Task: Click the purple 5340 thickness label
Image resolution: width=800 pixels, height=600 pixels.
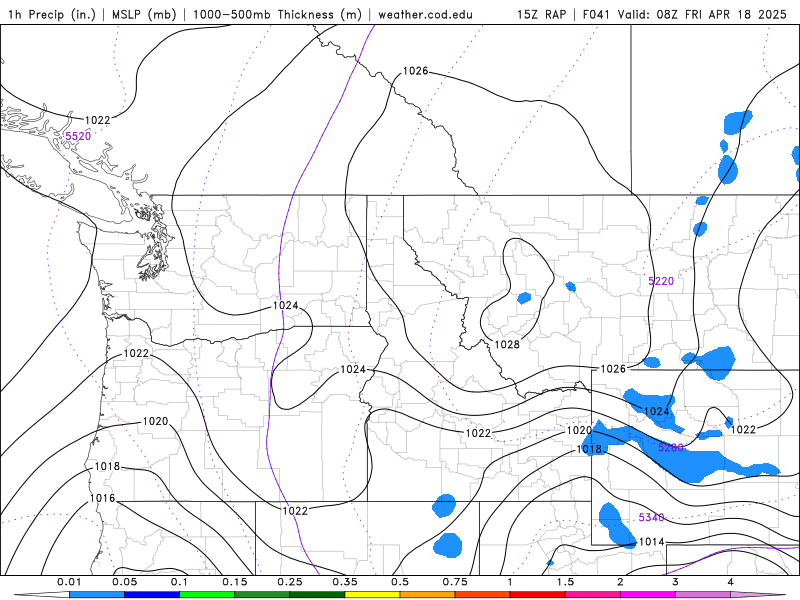Action: [x=652, y=517]
